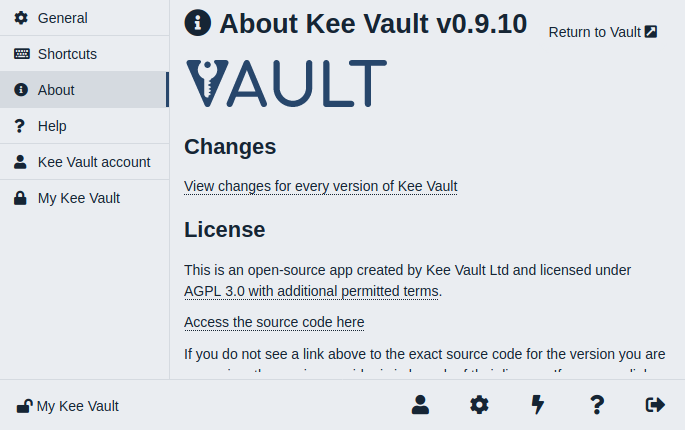This screenshot has width=685, height=430.
Task: Select the My Kee Vault padlock icon
Action: pyautogui.click(x=20, y=198)
